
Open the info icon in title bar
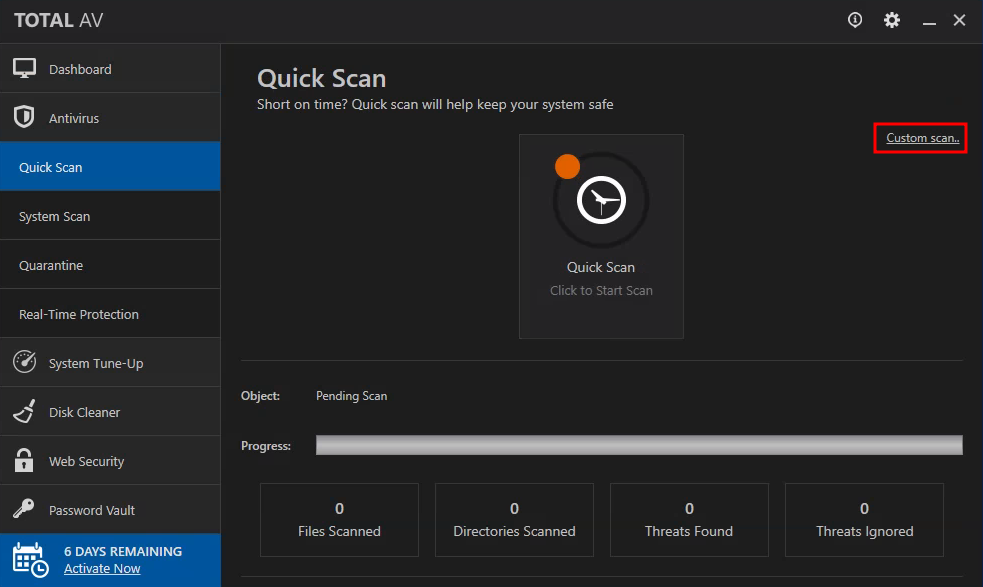854,20
